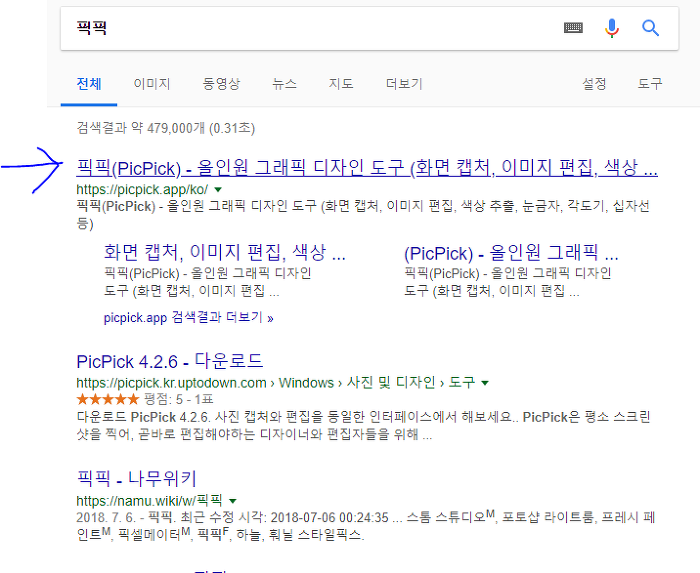Image resolution: width=700 pixels, height=573 pixels.
Task: Click result count 검색결과 약 479,000개
Action: [166, 129]
